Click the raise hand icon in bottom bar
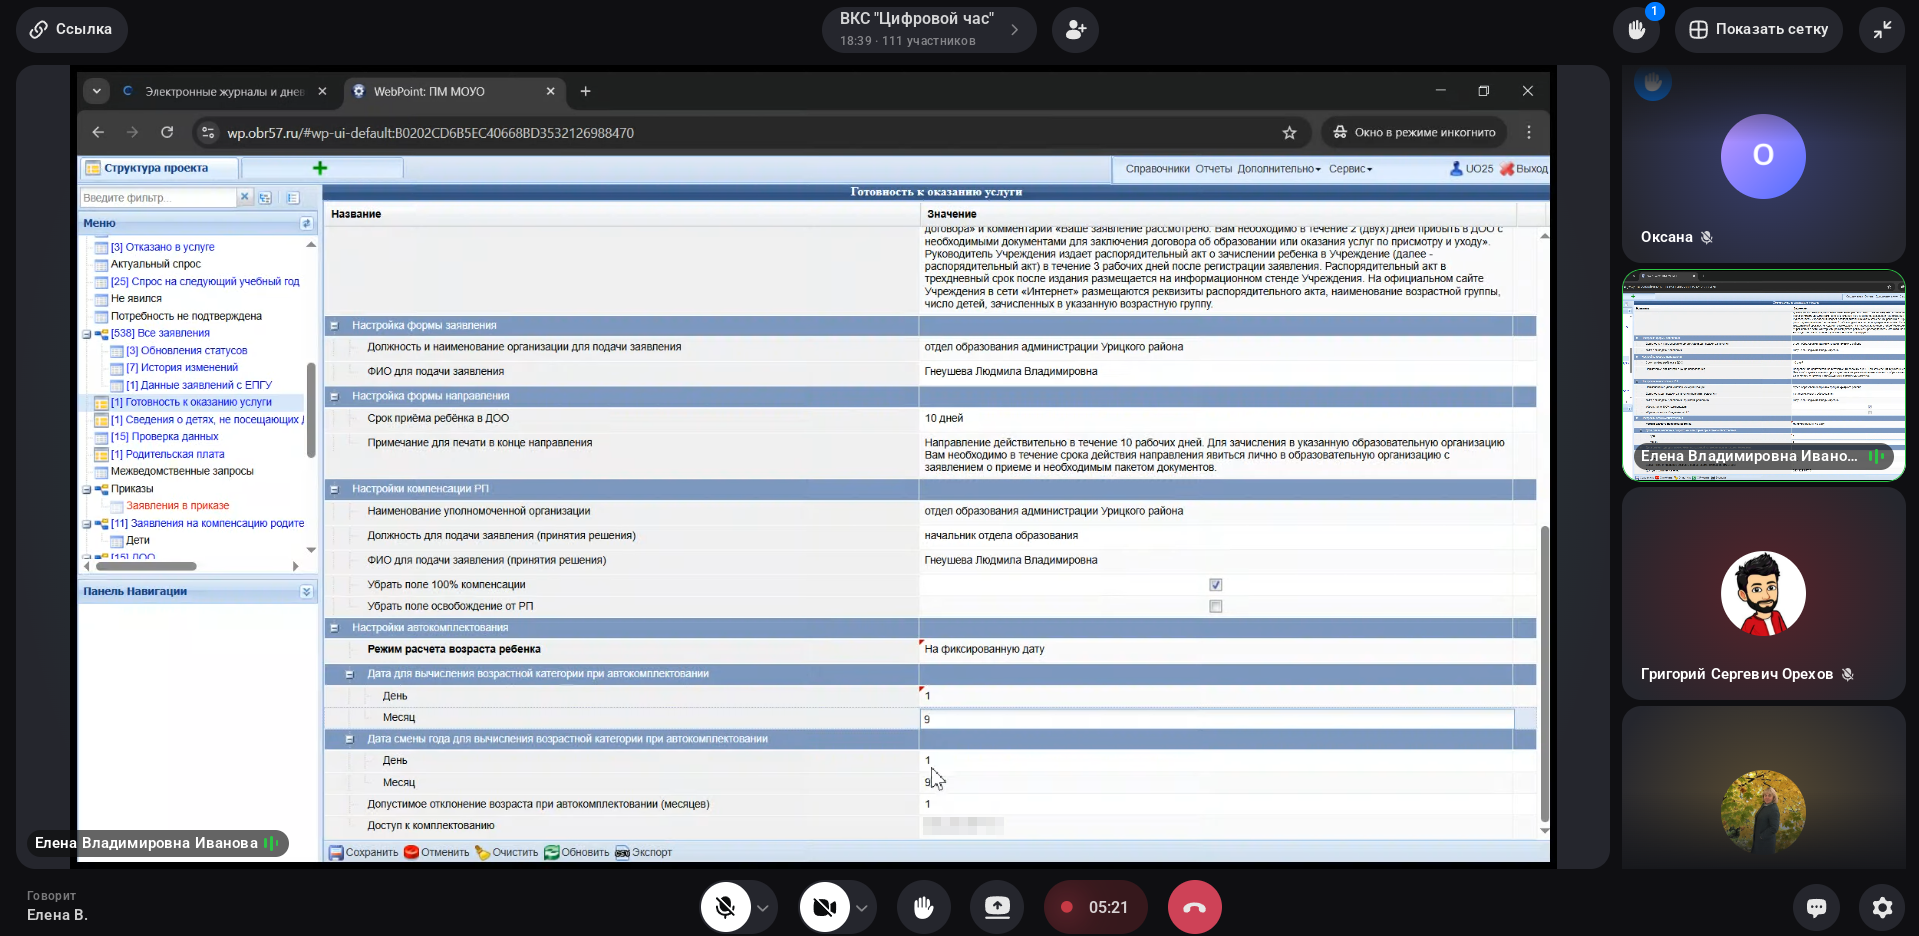The height and width of the screenshot is (936, 1919). 923,907
